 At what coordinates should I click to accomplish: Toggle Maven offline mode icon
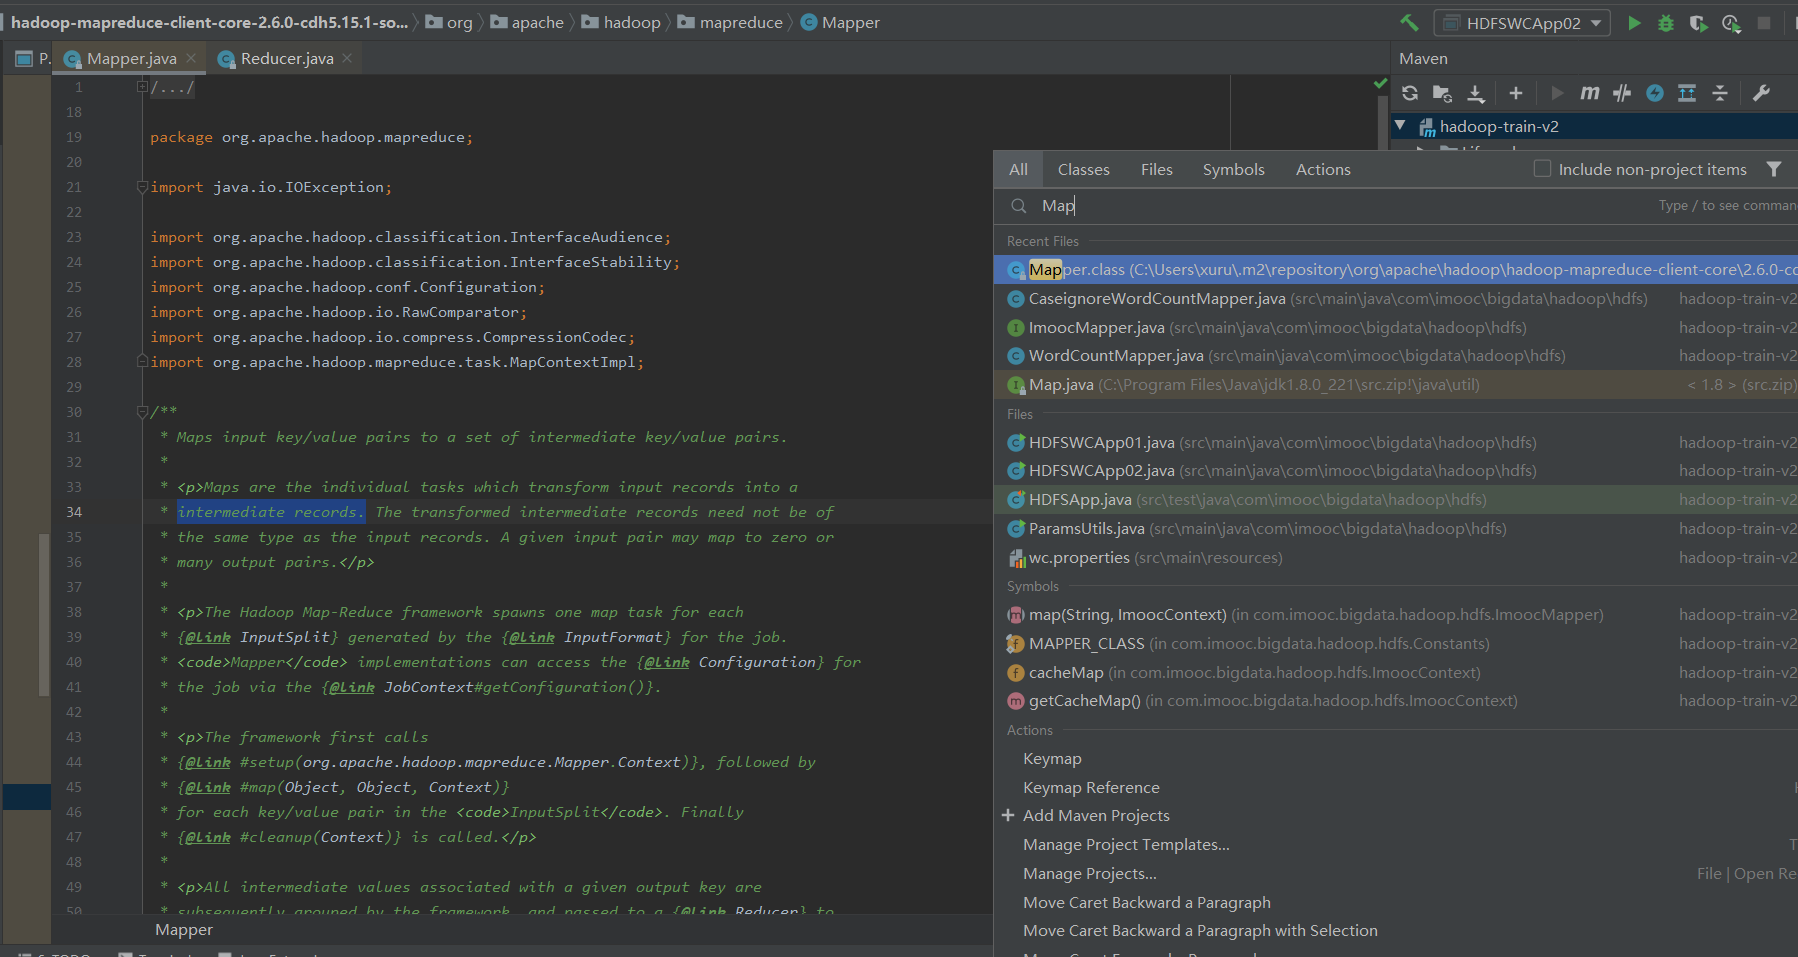[x=1622, y=93]
